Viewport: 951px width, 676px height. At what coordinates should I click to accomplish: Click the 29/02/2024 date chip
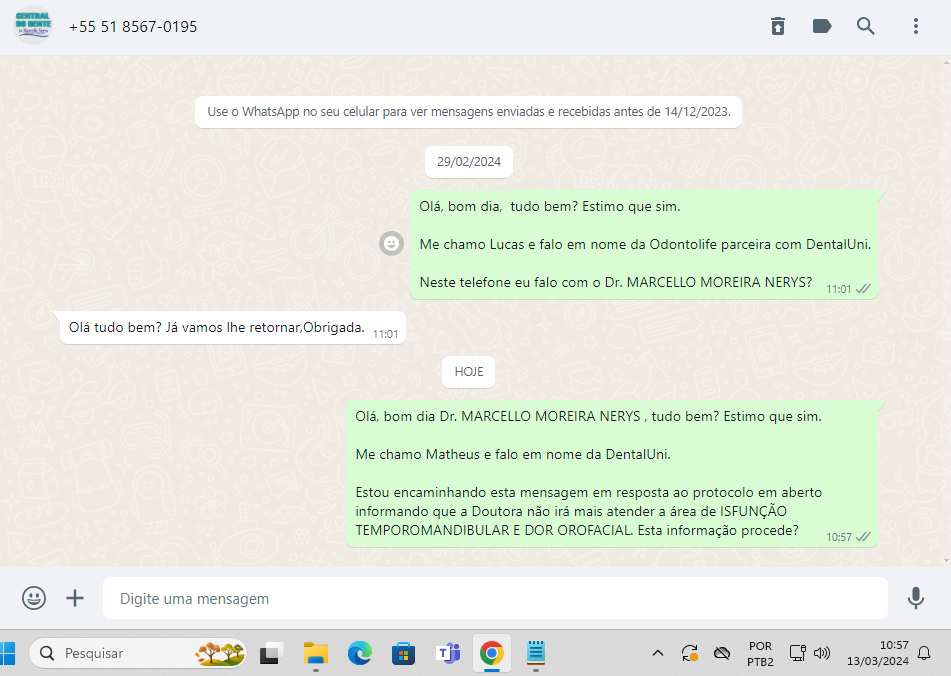(469, 162)
